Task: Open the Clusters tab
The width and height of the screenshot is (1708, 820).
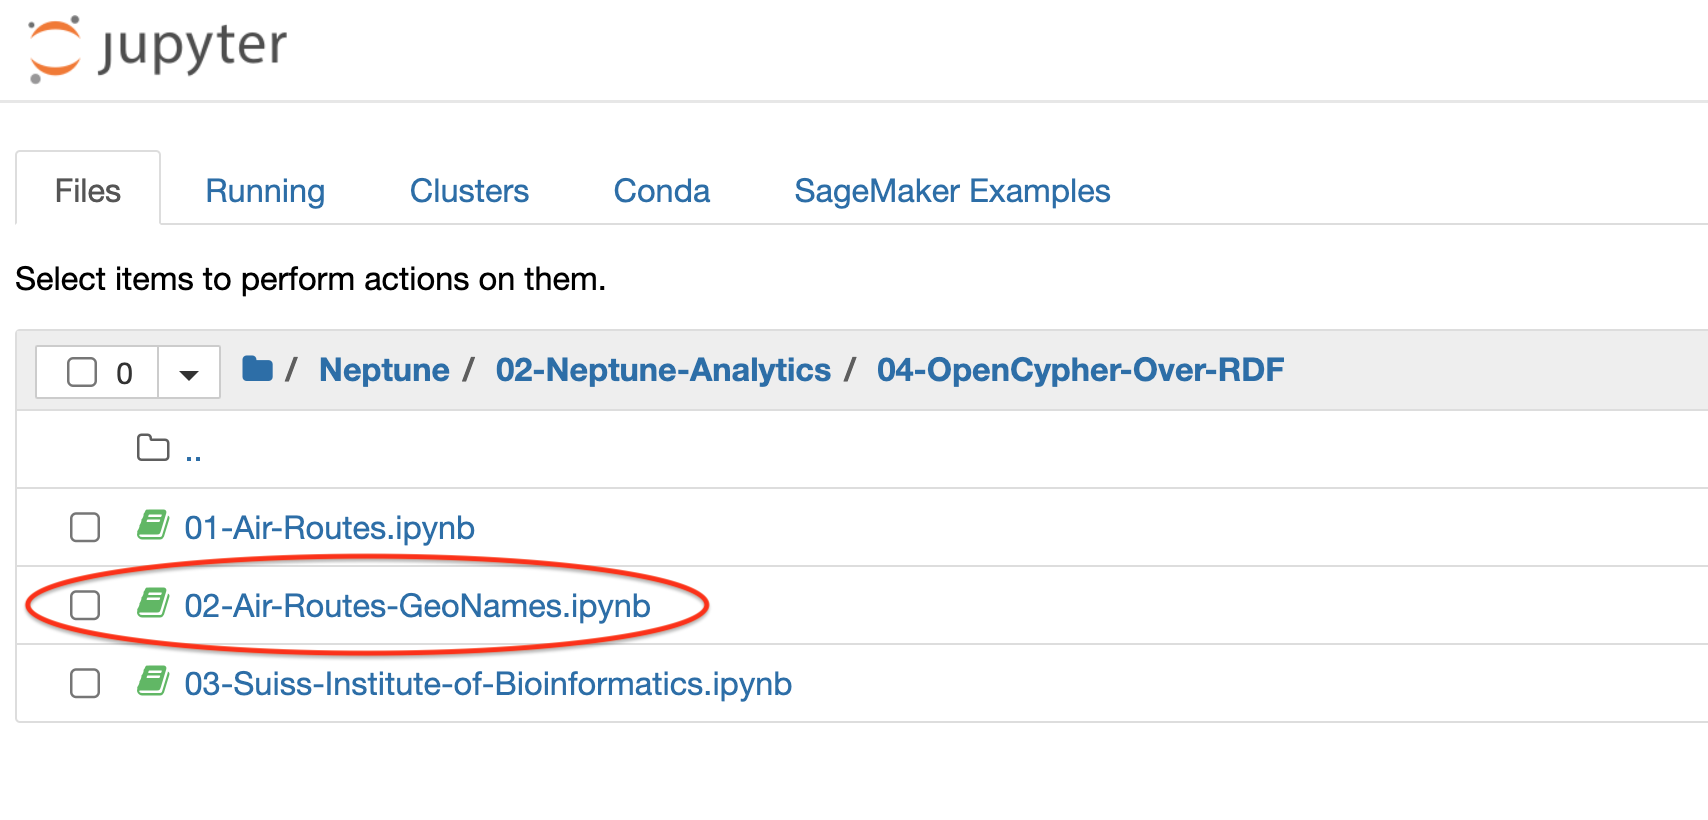Action: (x=469, y=191)
